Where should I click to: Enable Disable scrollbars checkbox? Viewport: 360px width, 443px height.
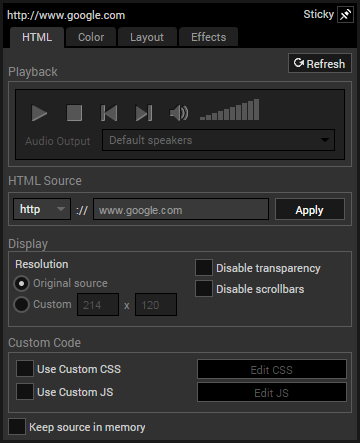(204, 289)
